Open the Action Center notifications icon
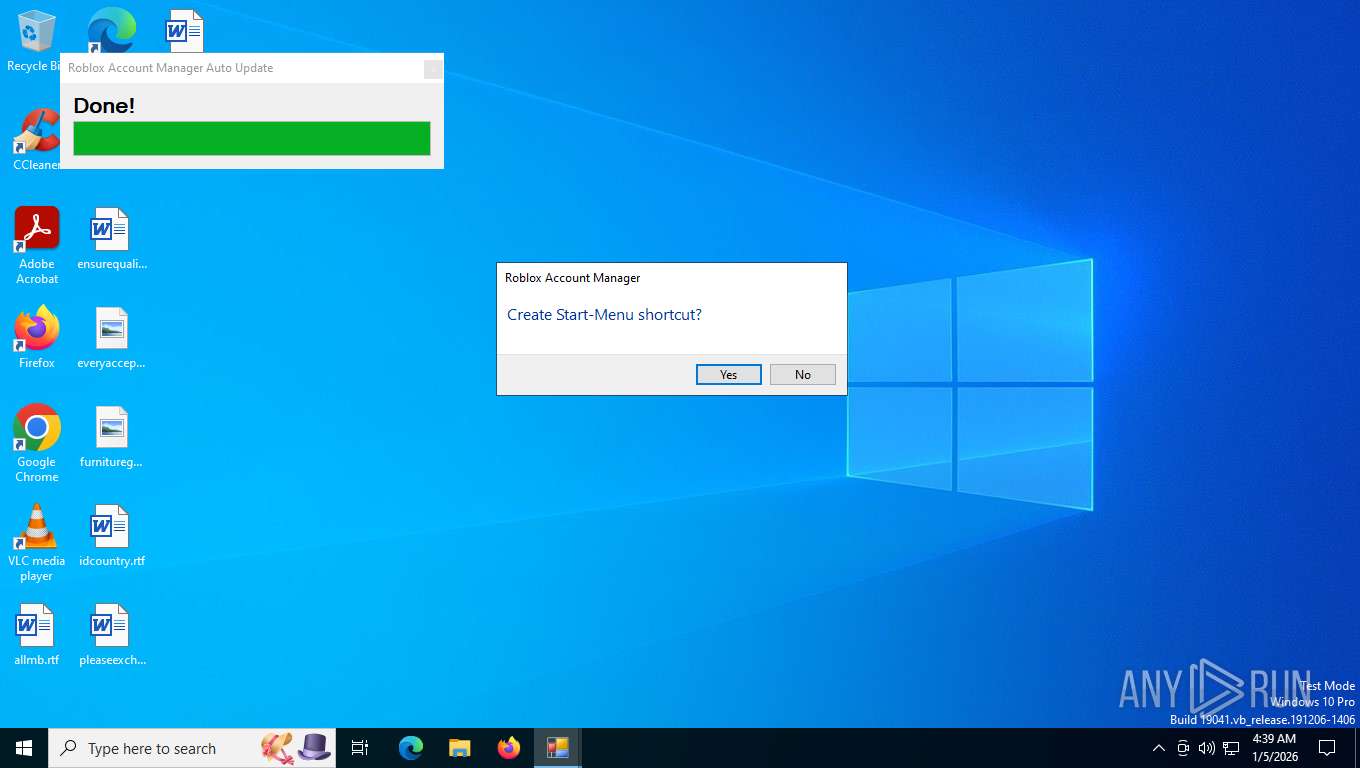 [1327, 748]
